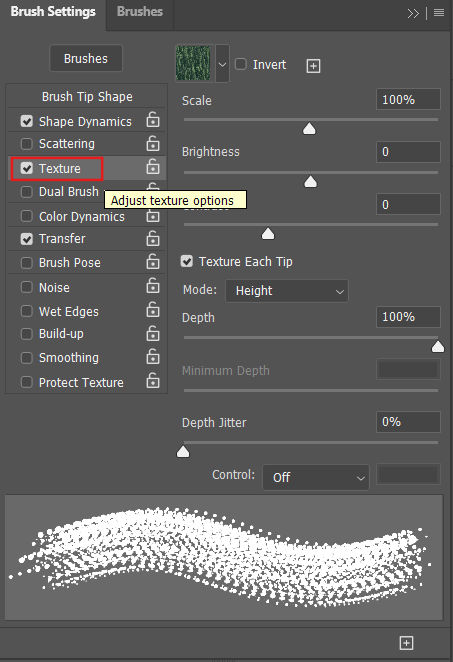Enable the Protect Texture checkbox
The height and width of the screenshot is (662, 453).
[27, 383]
